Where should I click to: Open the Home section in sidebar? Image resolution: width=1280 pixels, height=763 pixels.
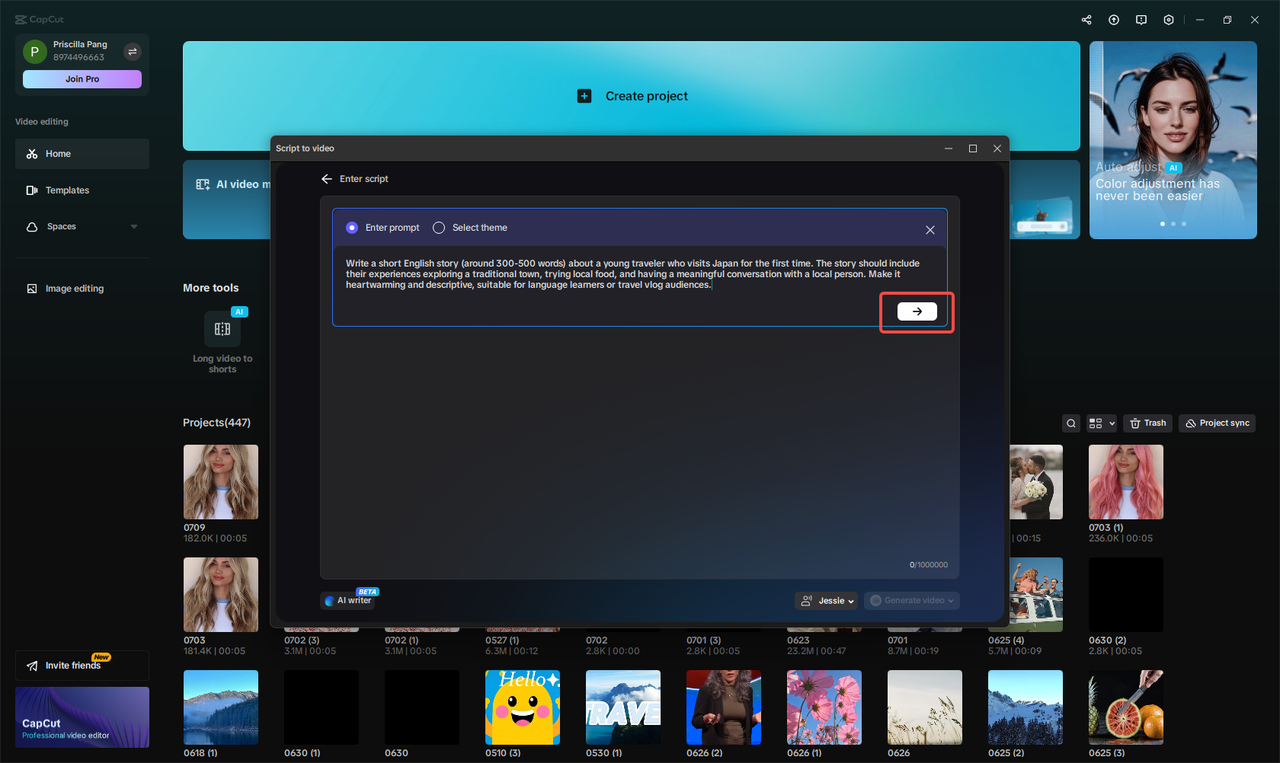[x=82, y=154]
